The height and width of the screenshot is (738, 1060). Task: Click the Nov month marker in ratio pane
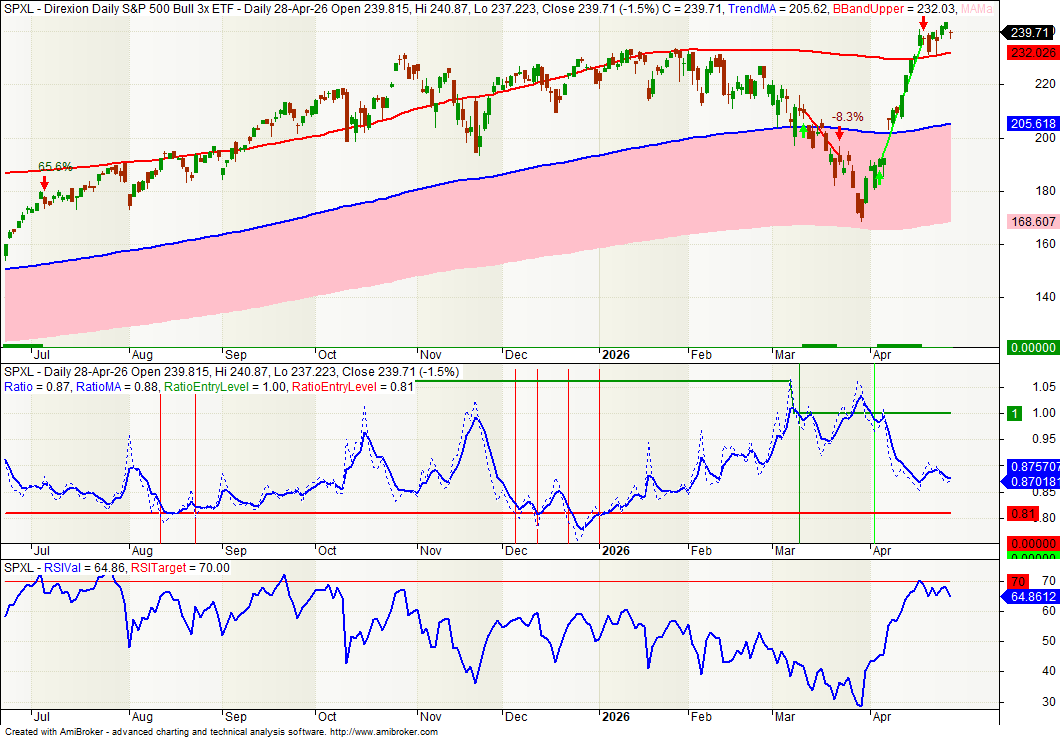(431, 551)
